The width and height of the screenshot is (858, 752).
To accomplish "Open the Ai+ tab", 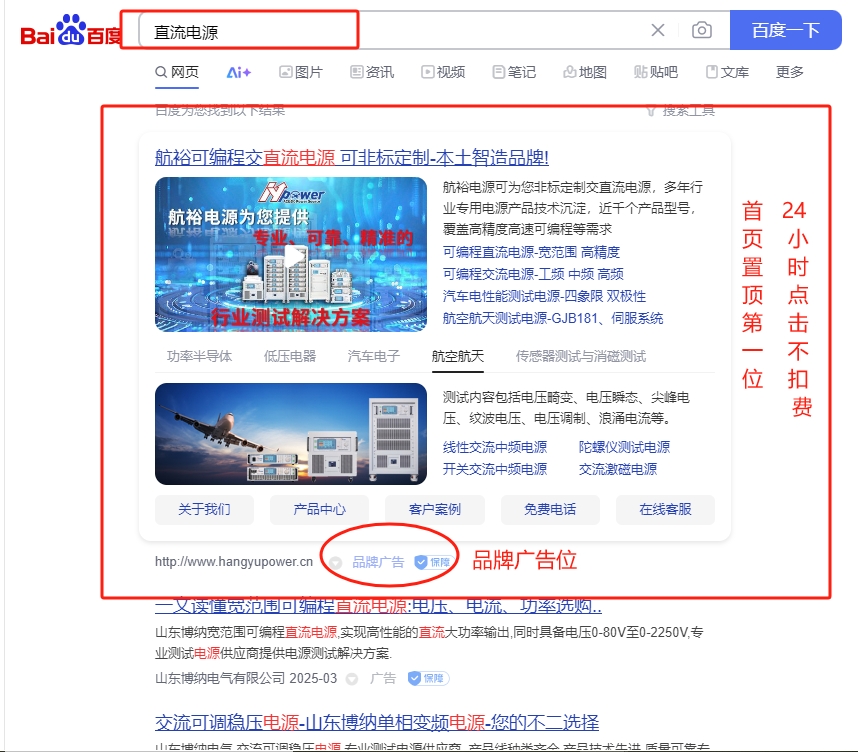I will 239,72.
